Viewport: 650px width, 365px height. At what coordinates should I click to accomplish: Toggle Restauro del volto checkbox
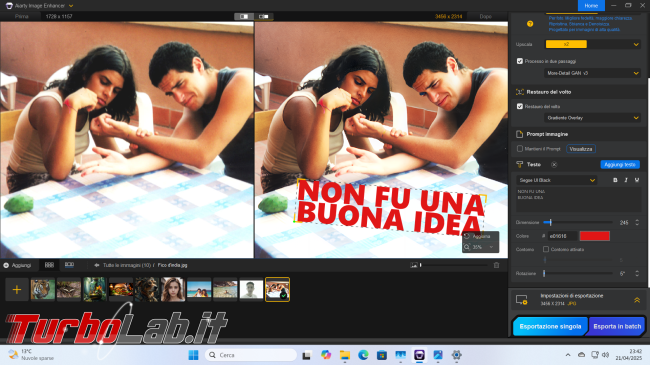pos(520,107)
